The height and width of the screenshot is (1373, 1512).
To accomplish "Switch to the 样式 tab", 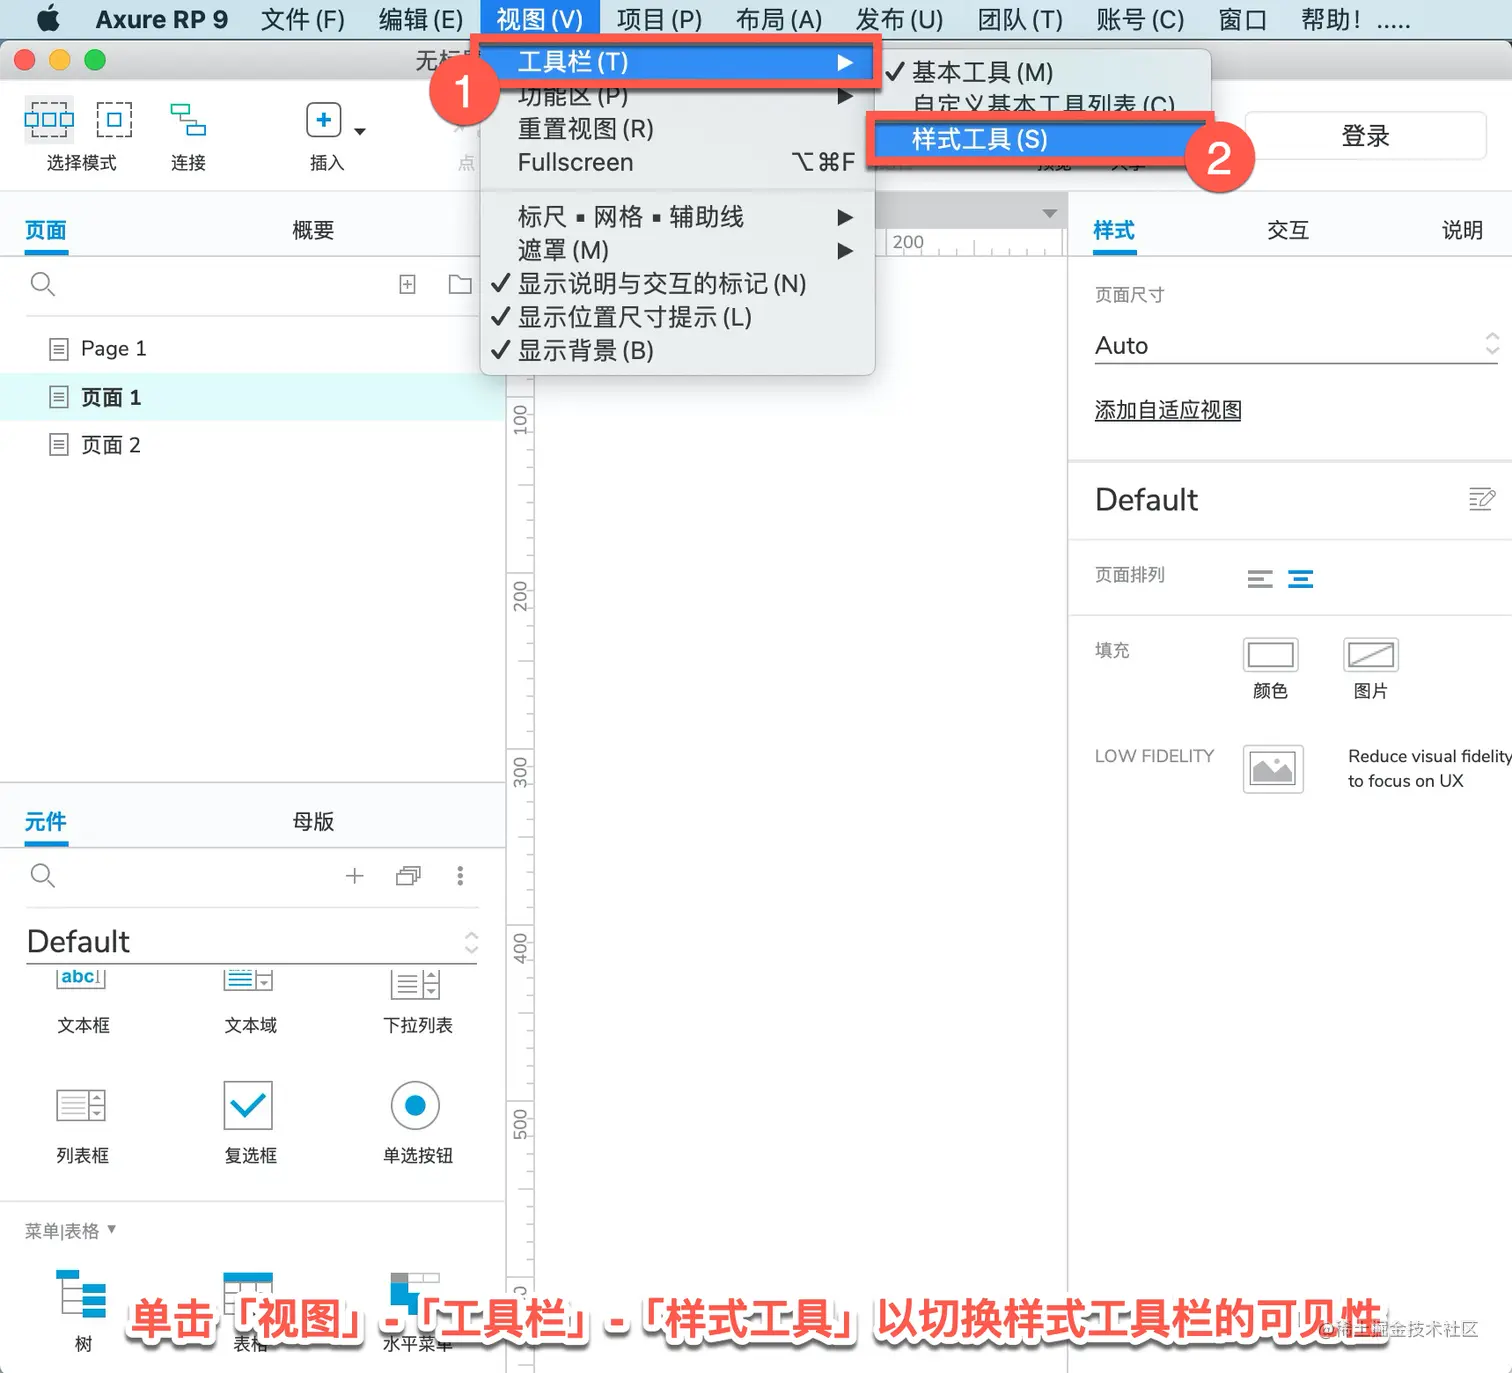I will (x=1114, y=230).
